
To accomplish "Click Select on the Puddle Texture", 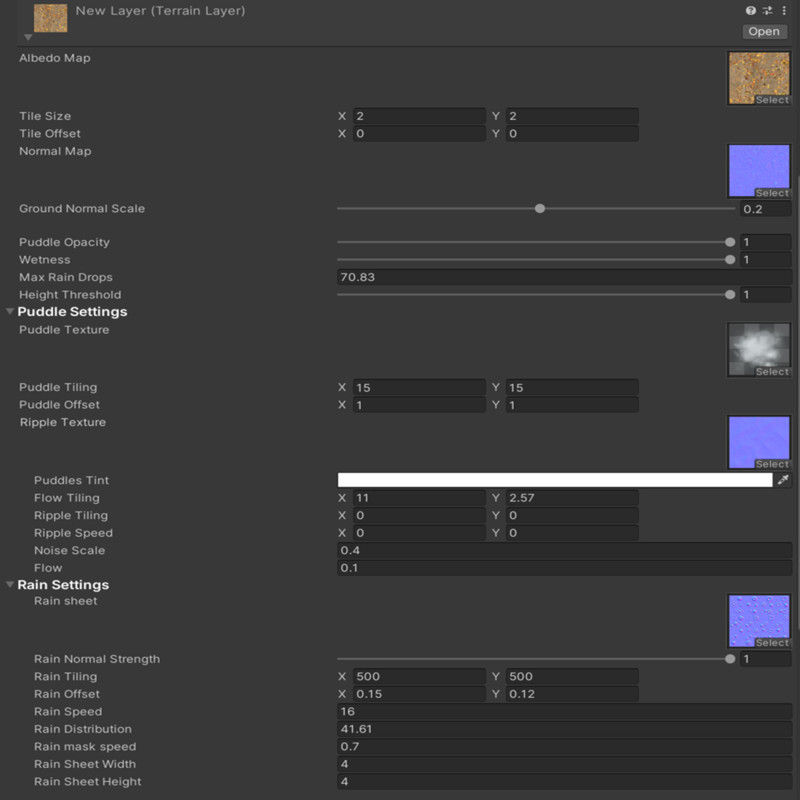I will click(x=772, y=371).
